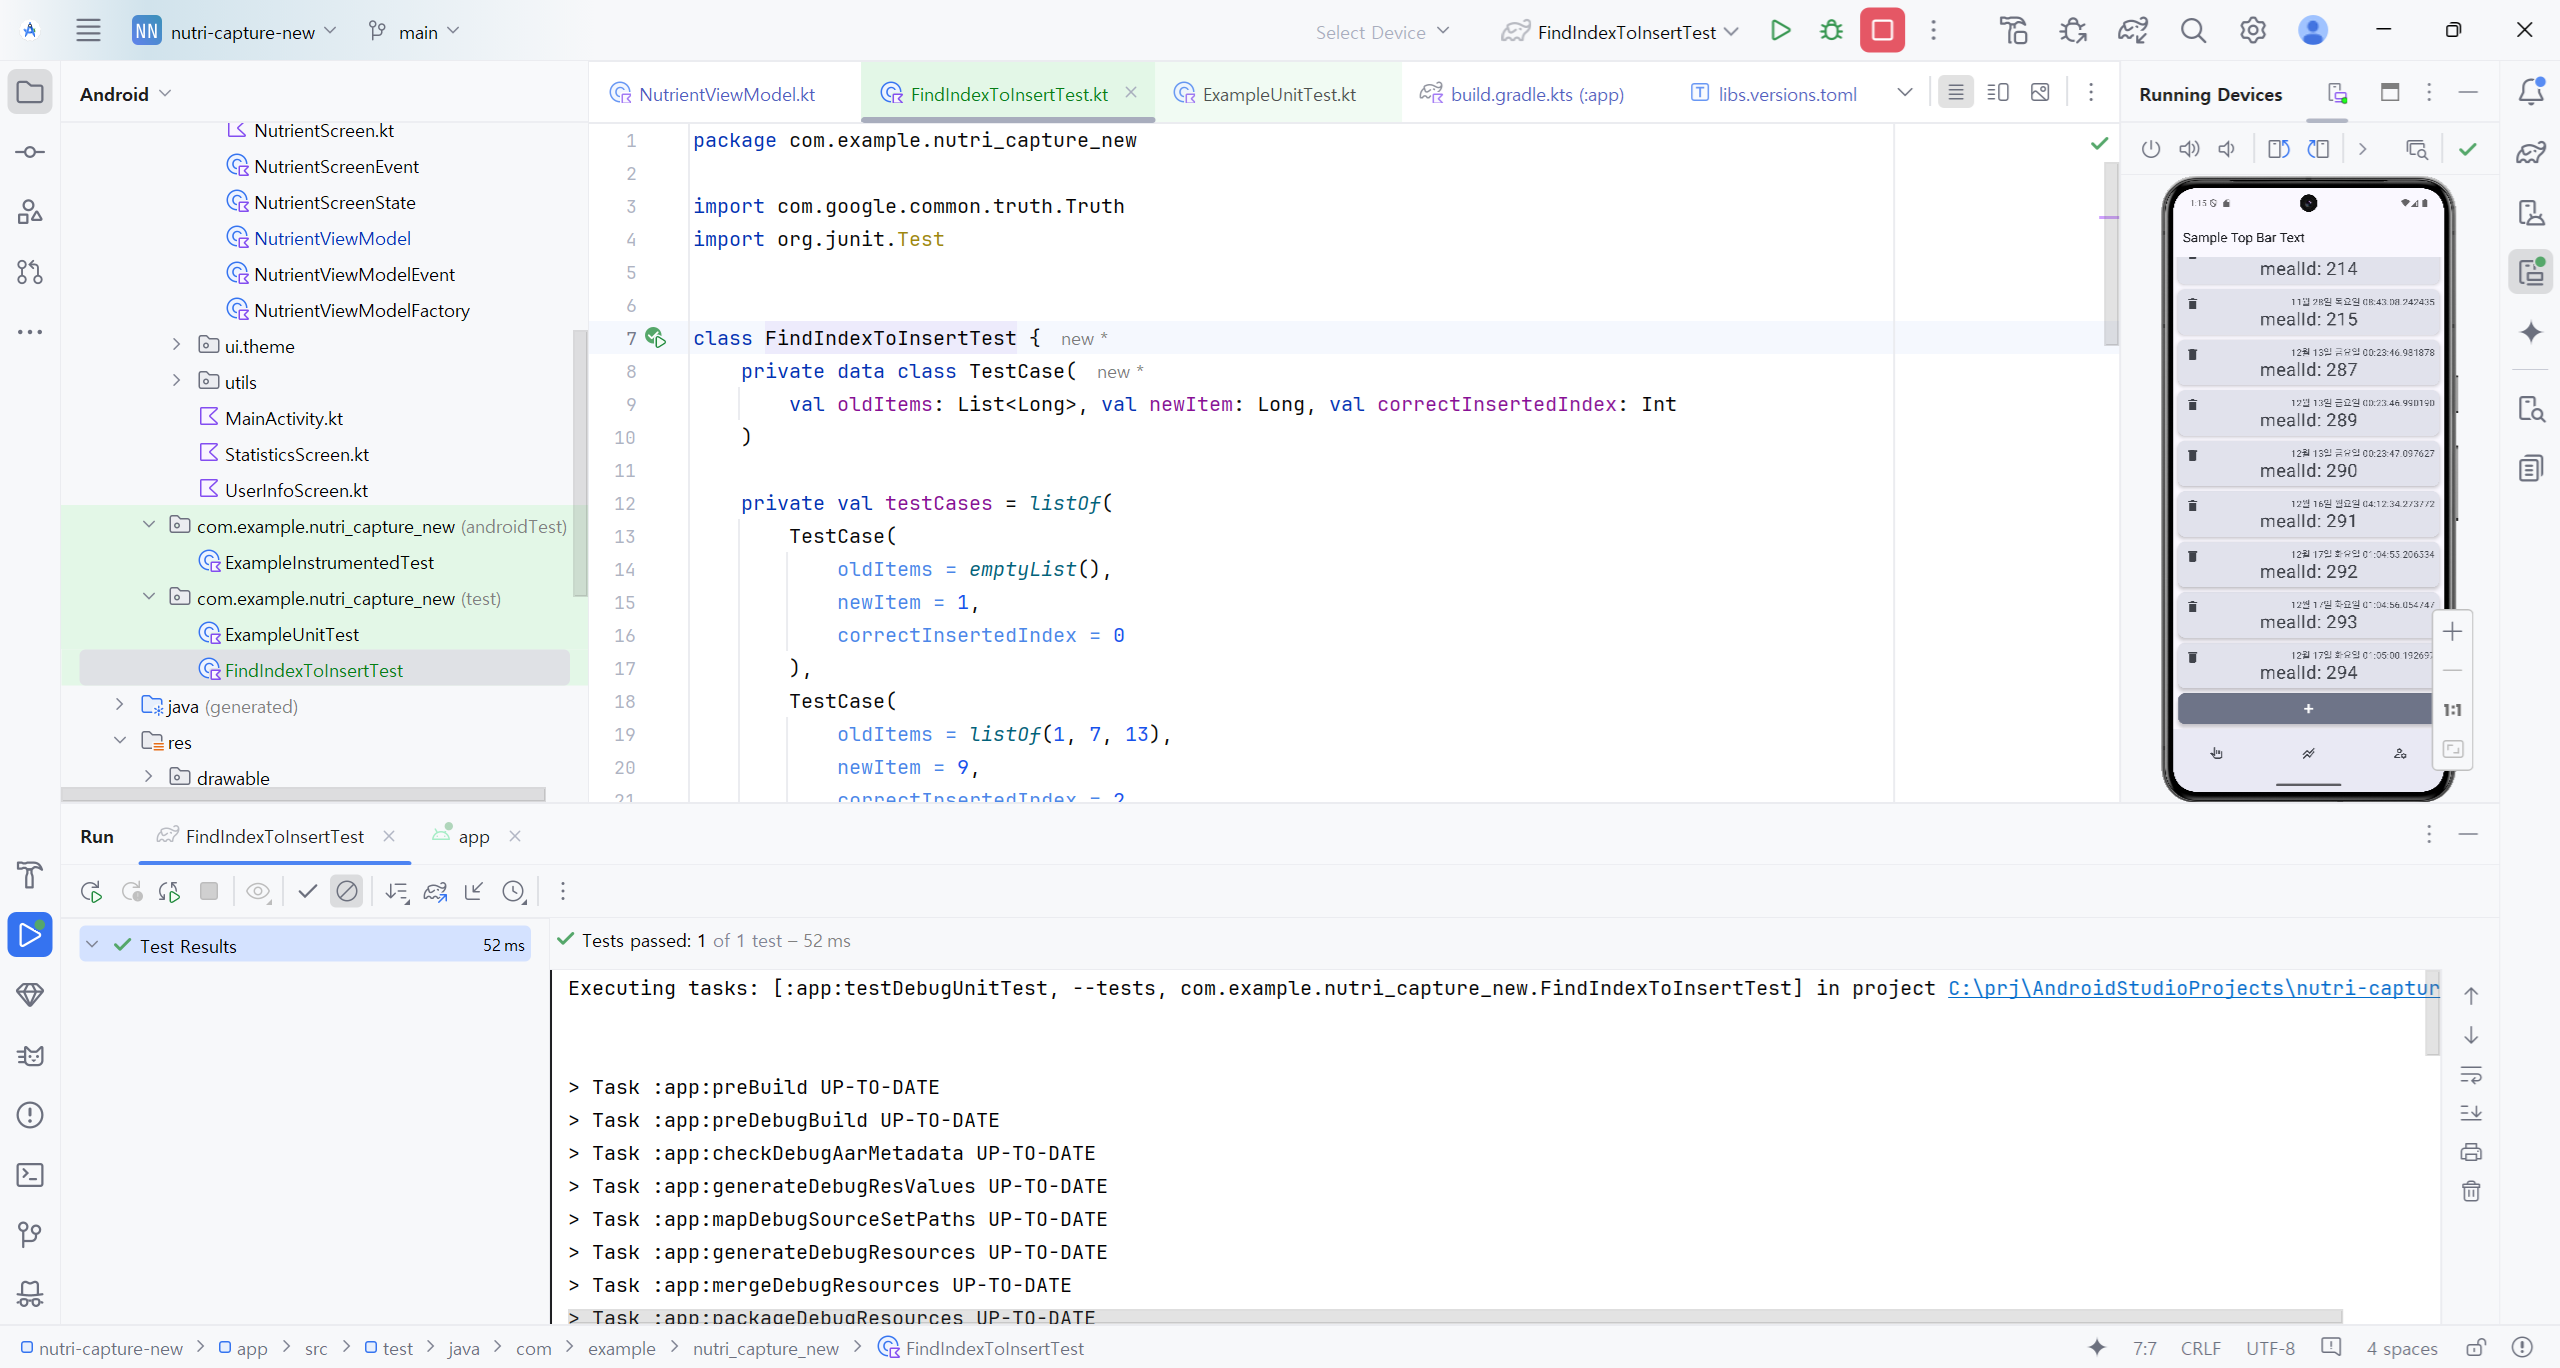Open Sync Project with Gradle Files
Screen dimensions: 2560x1368
(2132, 31)
